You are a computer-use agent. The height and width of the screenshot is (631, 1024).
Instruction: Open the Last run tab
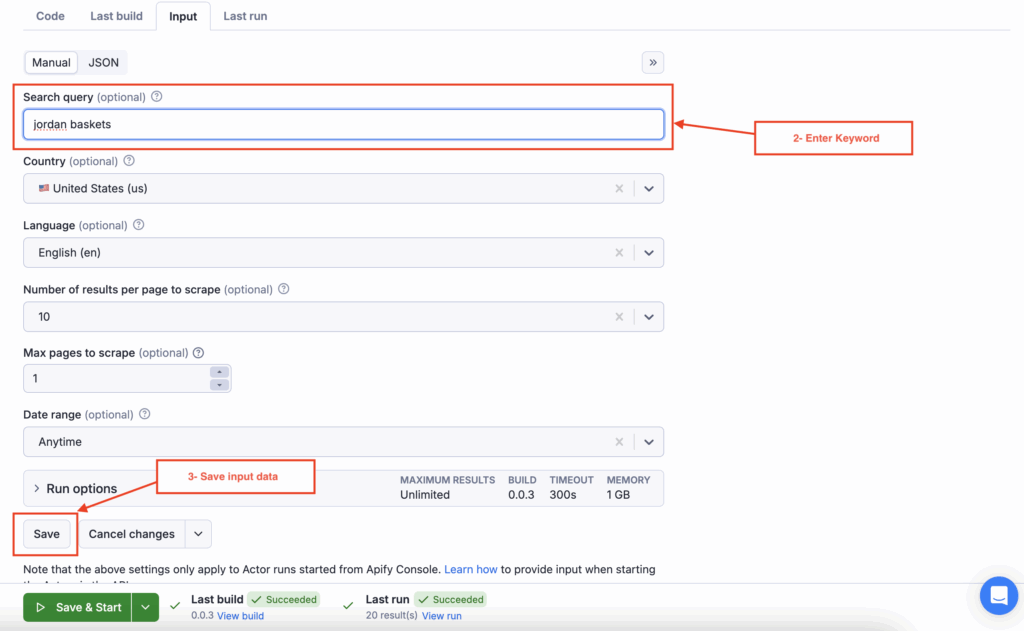pos(245,16)
